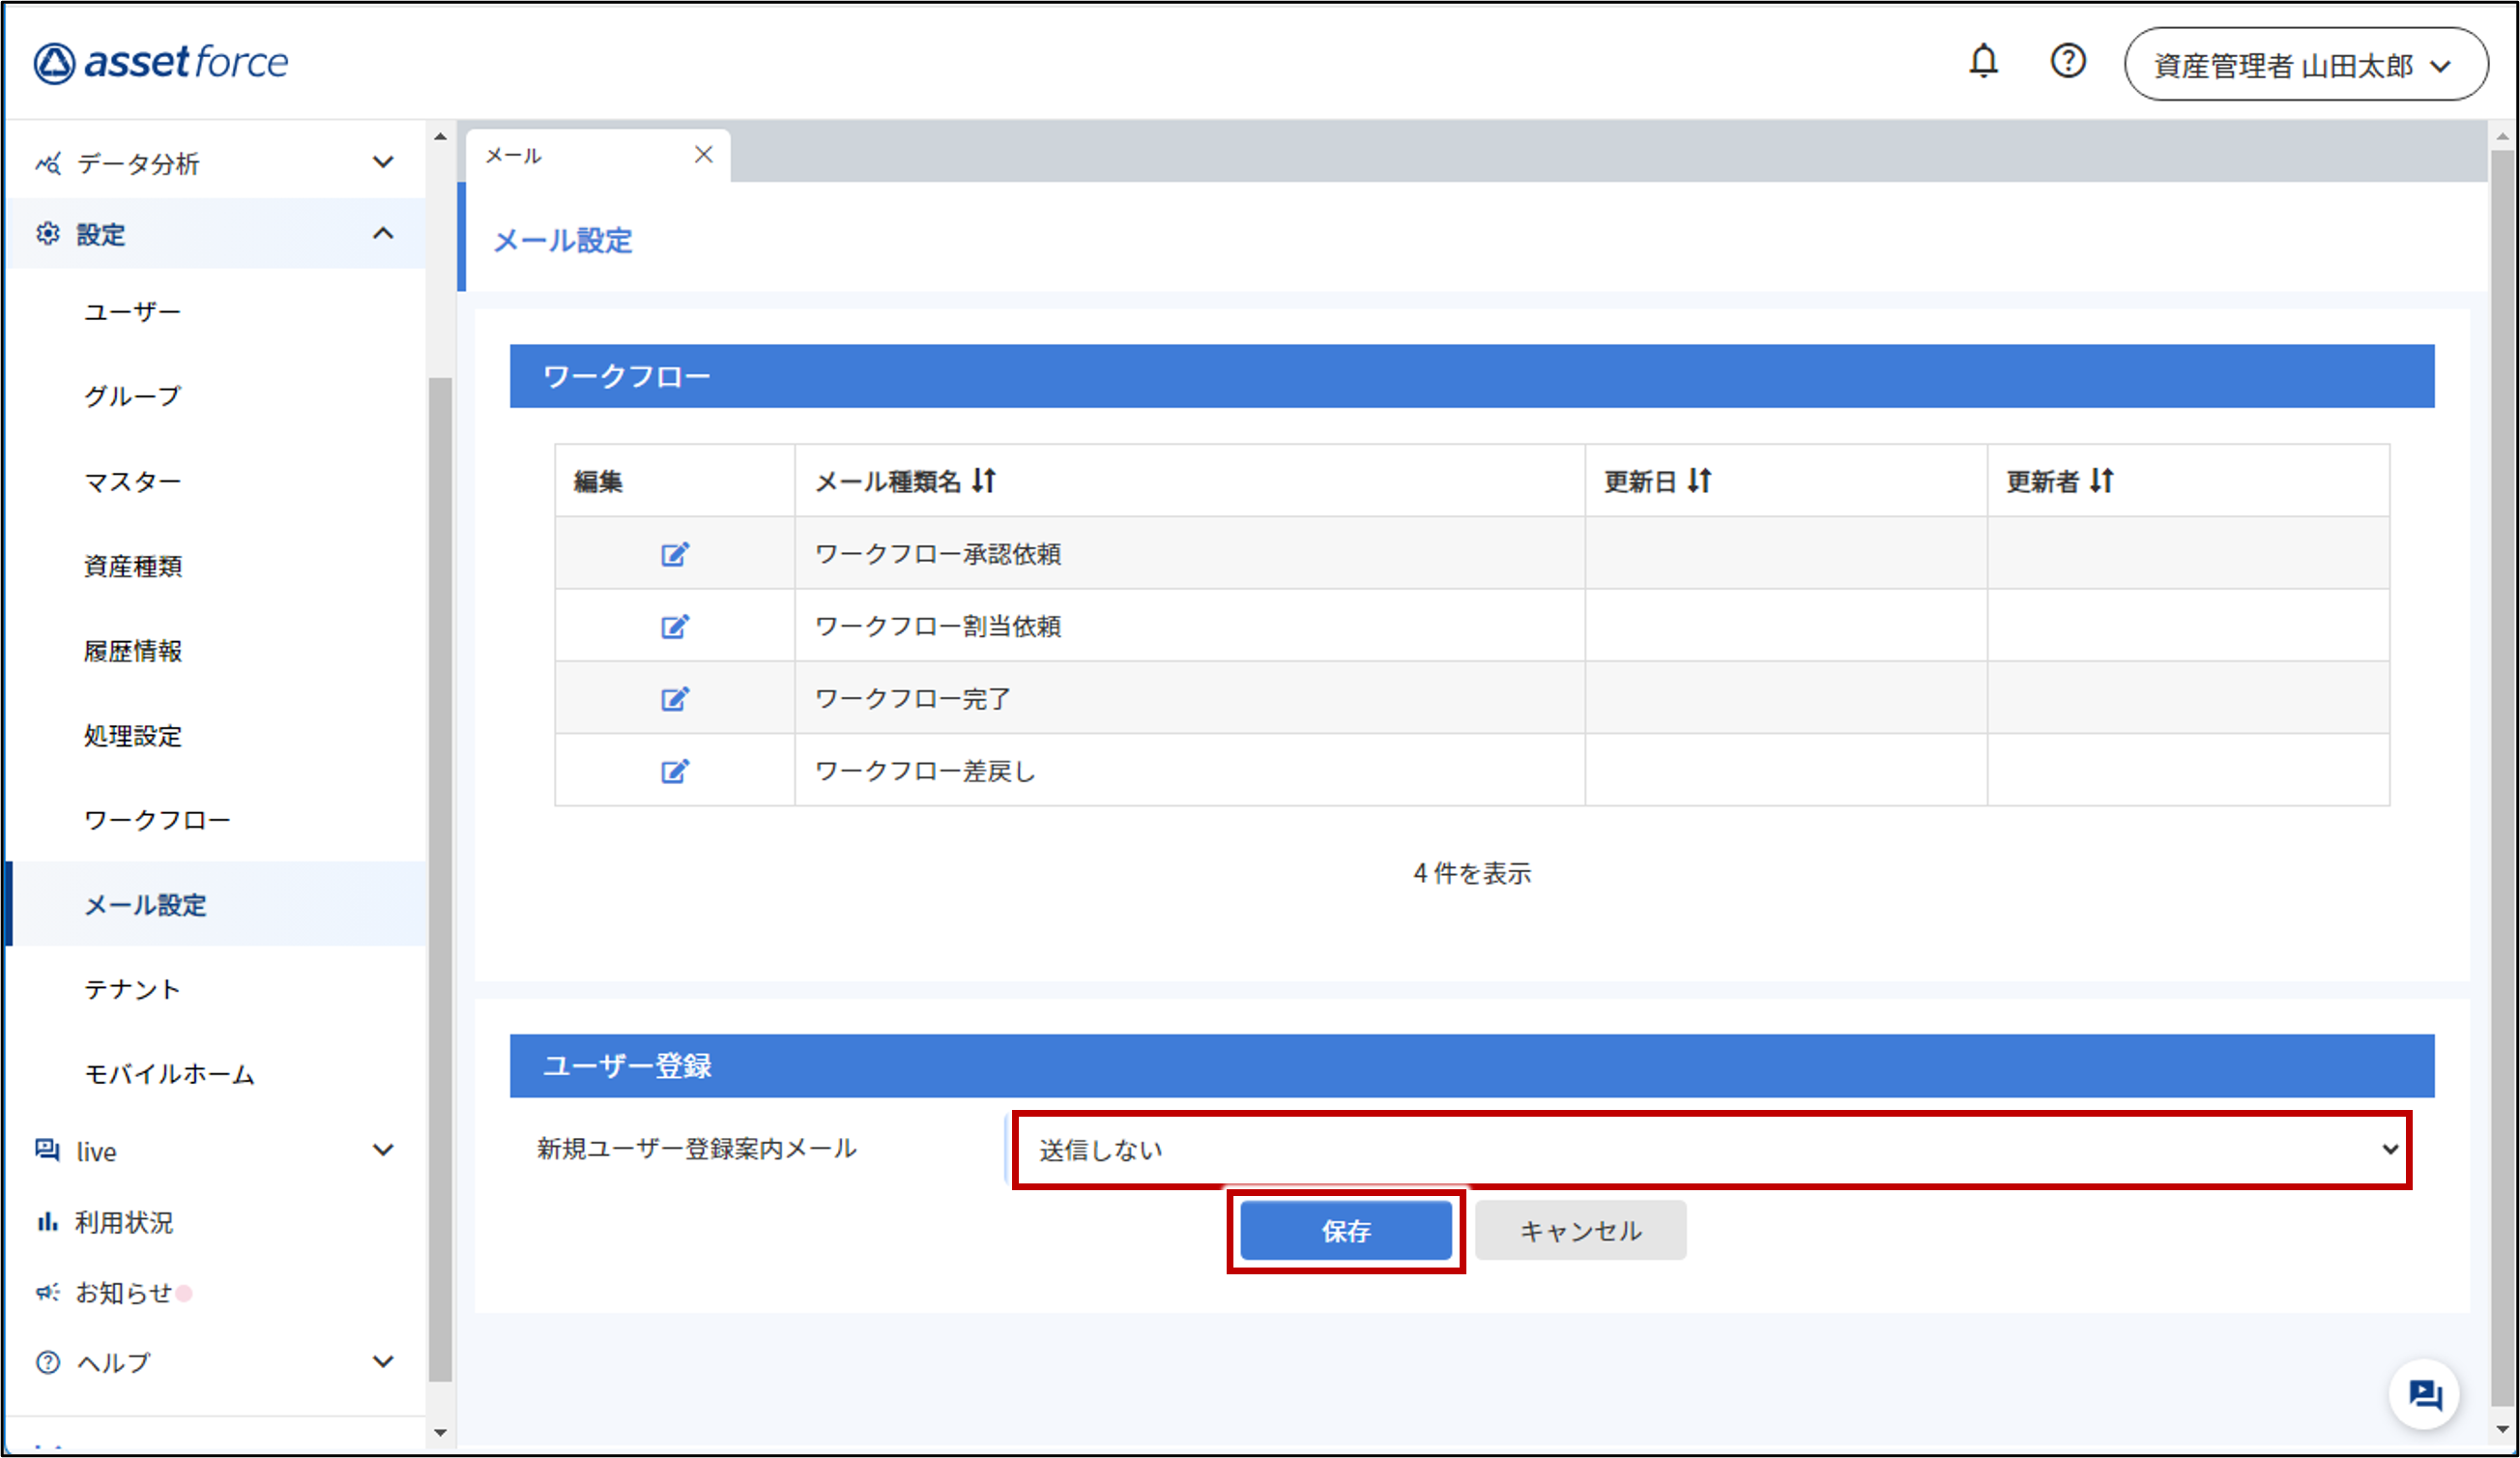2520x1458 pixels.
Task: Open マスター in the settings menu
Action: tap(132, 482)
